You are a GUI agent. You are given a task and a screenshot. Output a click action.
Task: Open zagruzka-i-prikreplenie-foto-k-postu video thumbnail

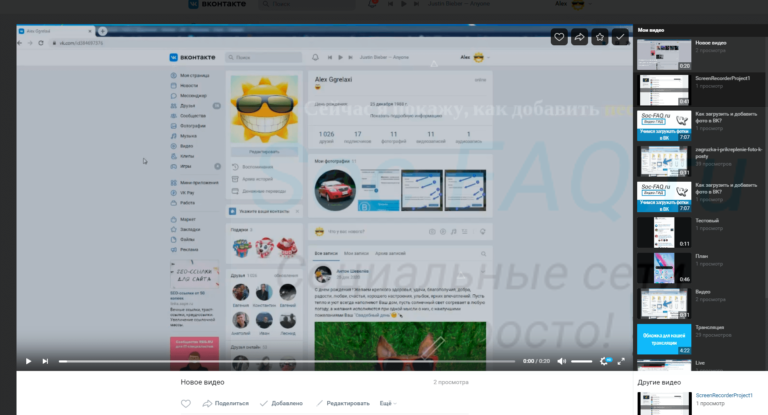click(664, 161)
